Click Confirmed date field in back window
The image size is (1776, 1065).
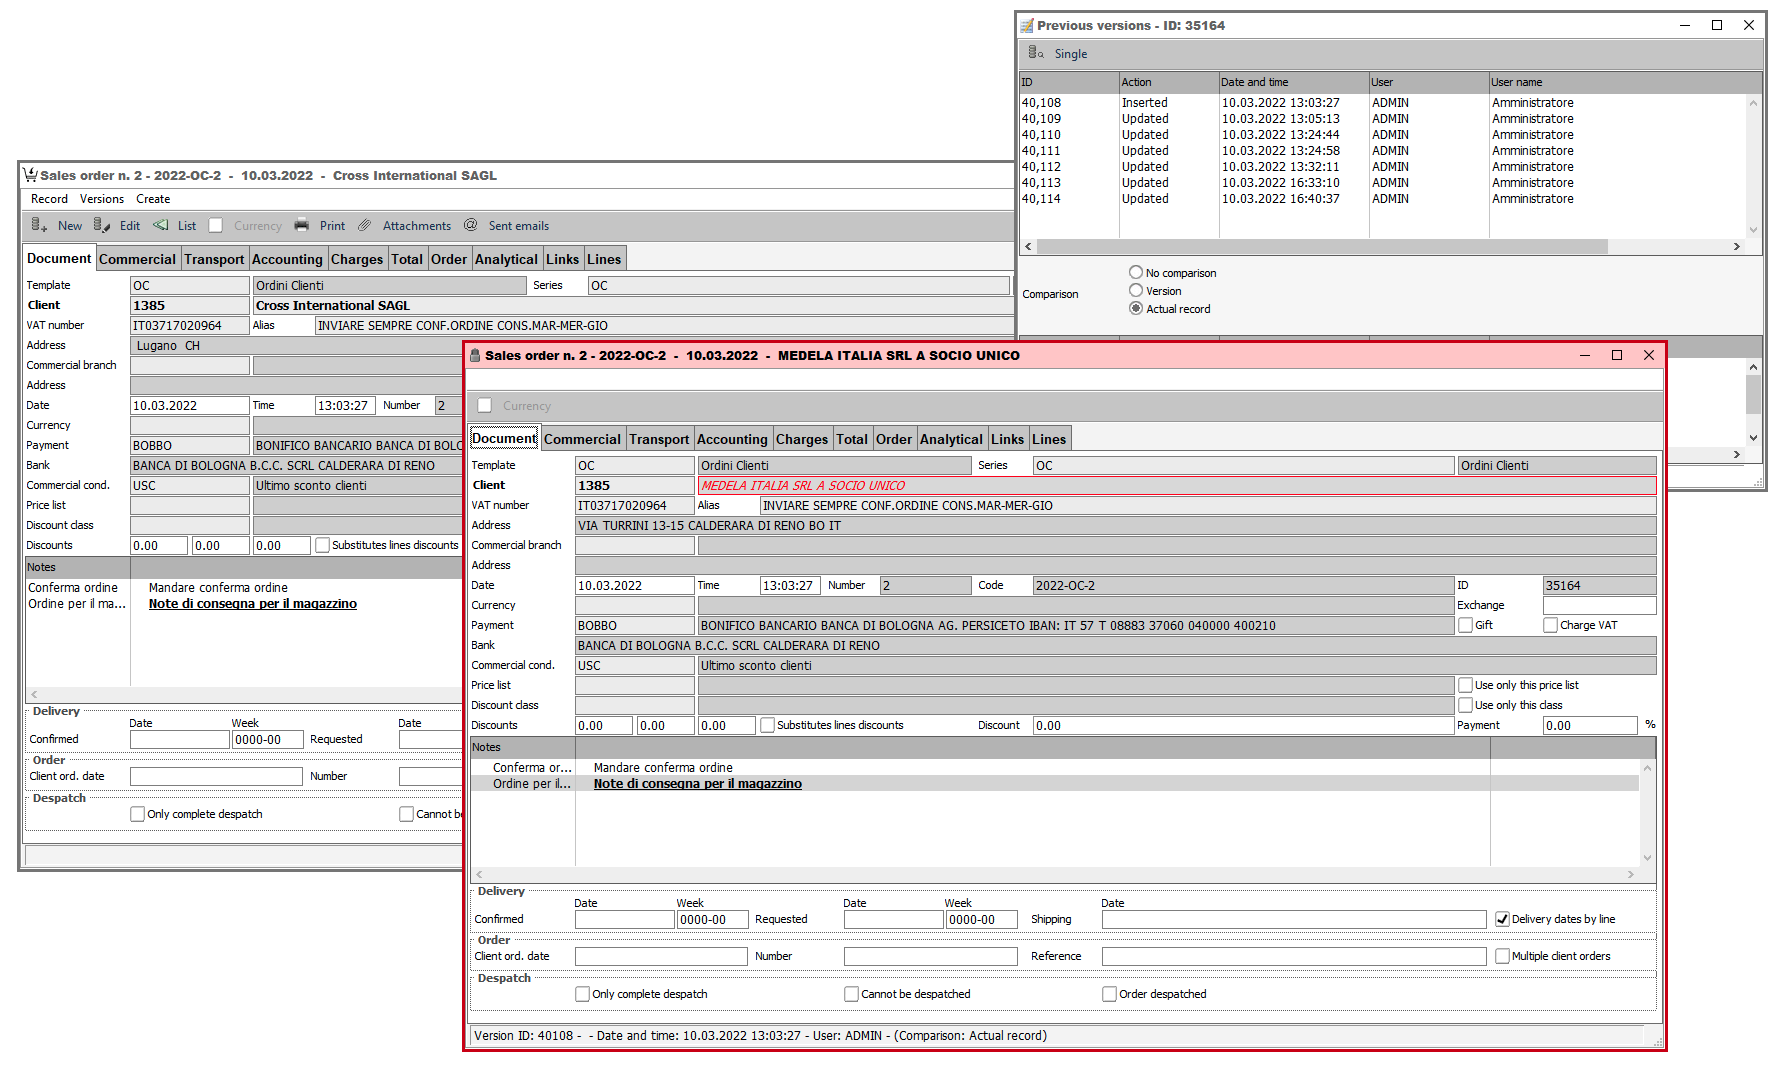pyautogui.click(x=179, y=739)
